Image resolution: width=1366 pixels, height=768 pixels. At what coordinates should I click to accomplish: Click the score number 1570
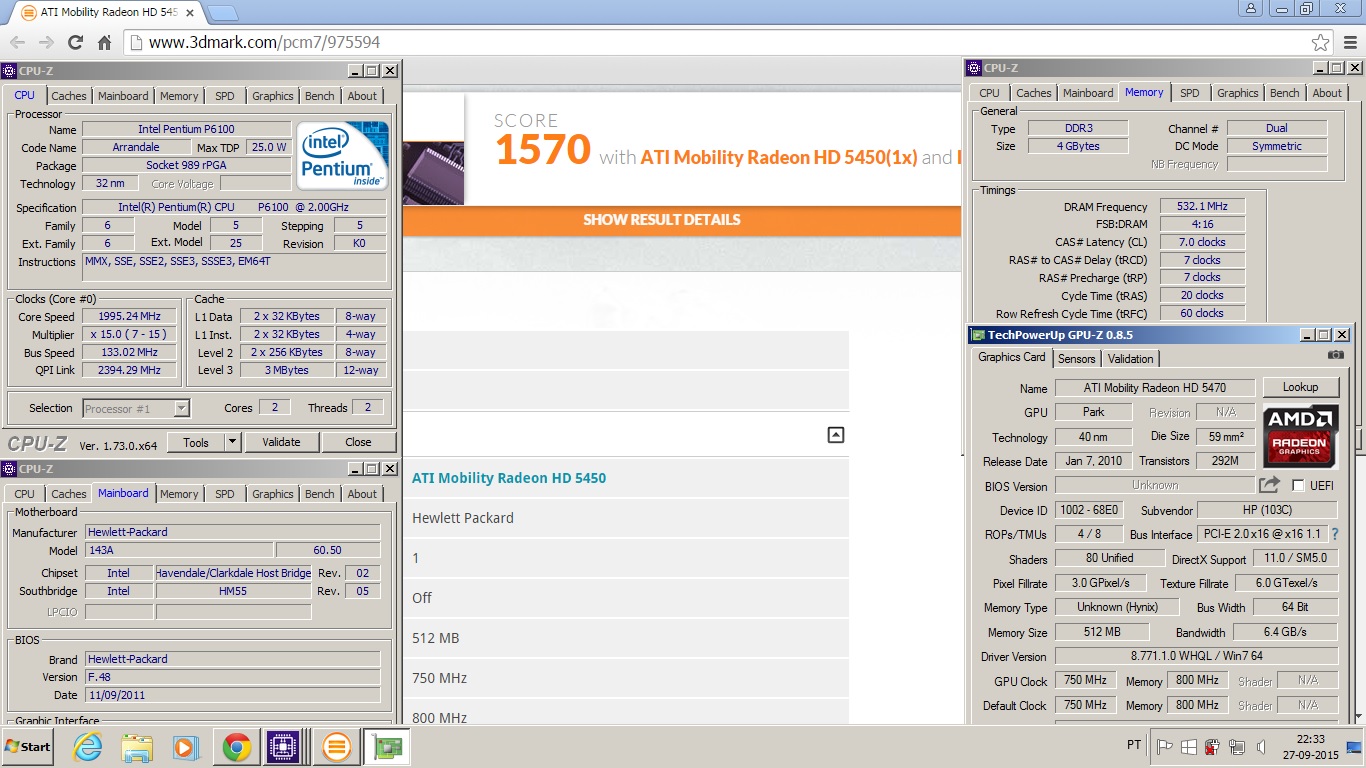click(543, 150)
